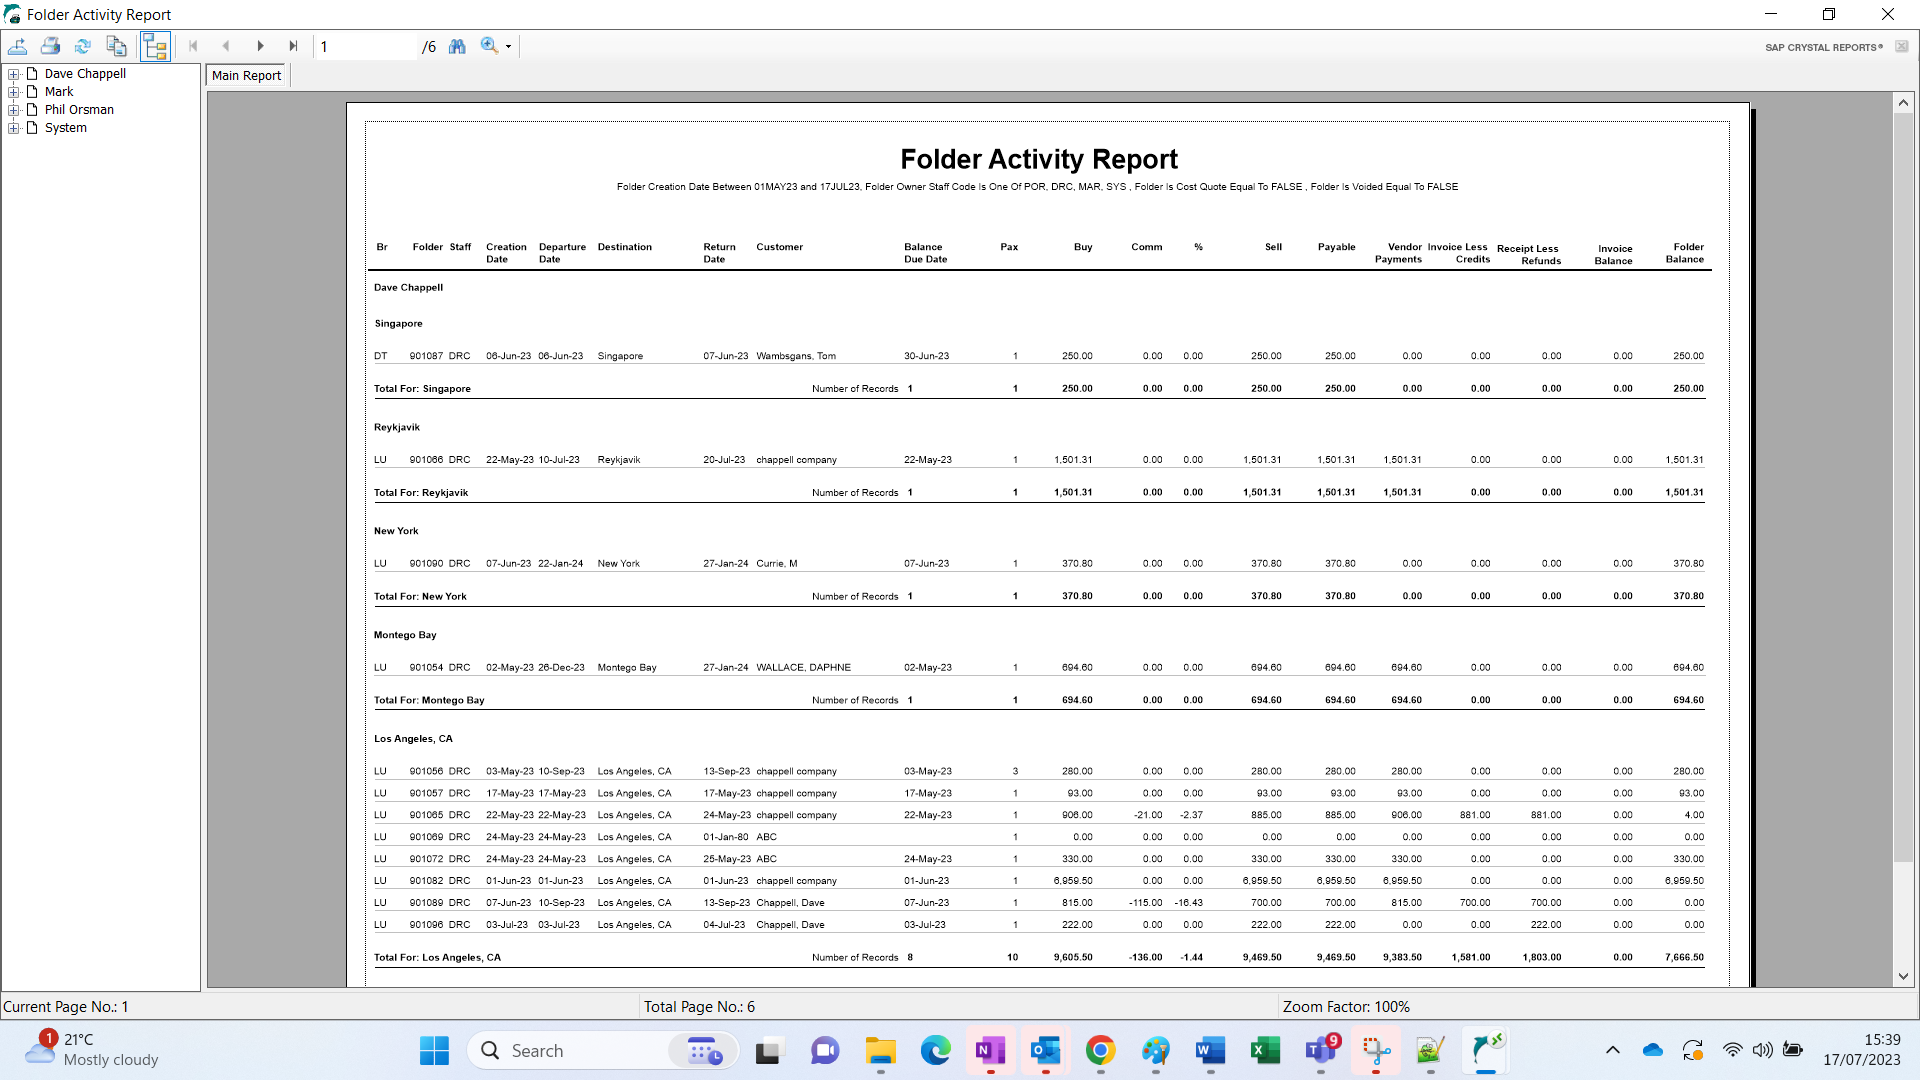The height and width of the screenshot is (1080, 1920).
Task: Open weather widget showing 21°C
Action: (x=92, y=1050)
